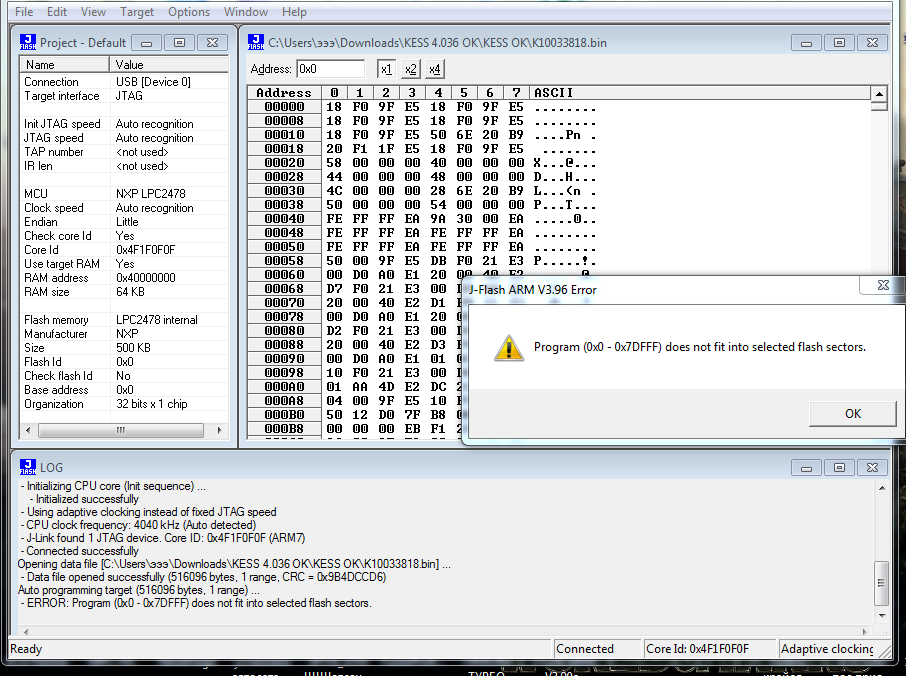
Task: Open the Edit menu
Action: click(x=57, y=12)
